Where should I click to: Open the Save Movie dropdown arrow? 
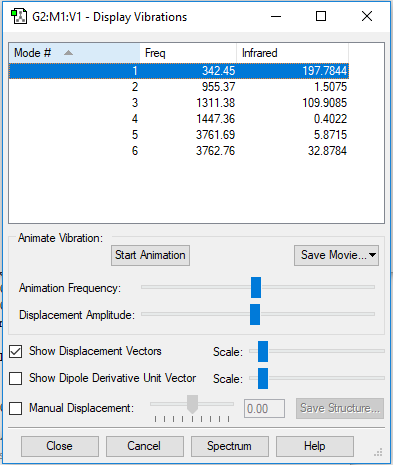tap(373, 255)
